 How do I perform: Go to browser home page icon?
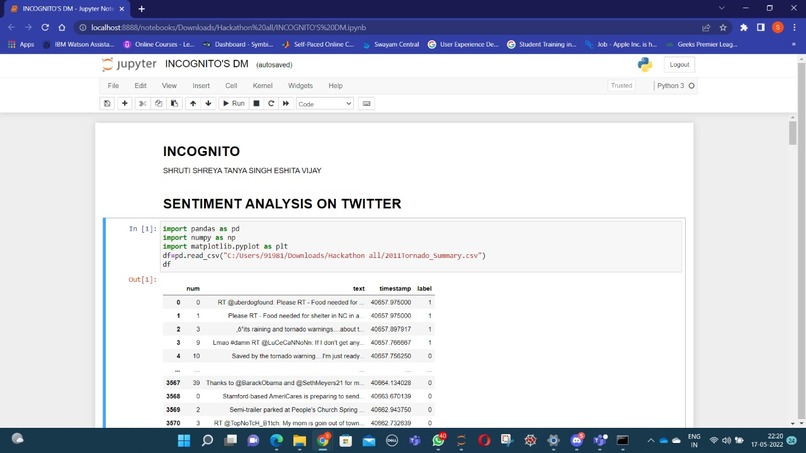pyautogui.click(x=62, y=28)
